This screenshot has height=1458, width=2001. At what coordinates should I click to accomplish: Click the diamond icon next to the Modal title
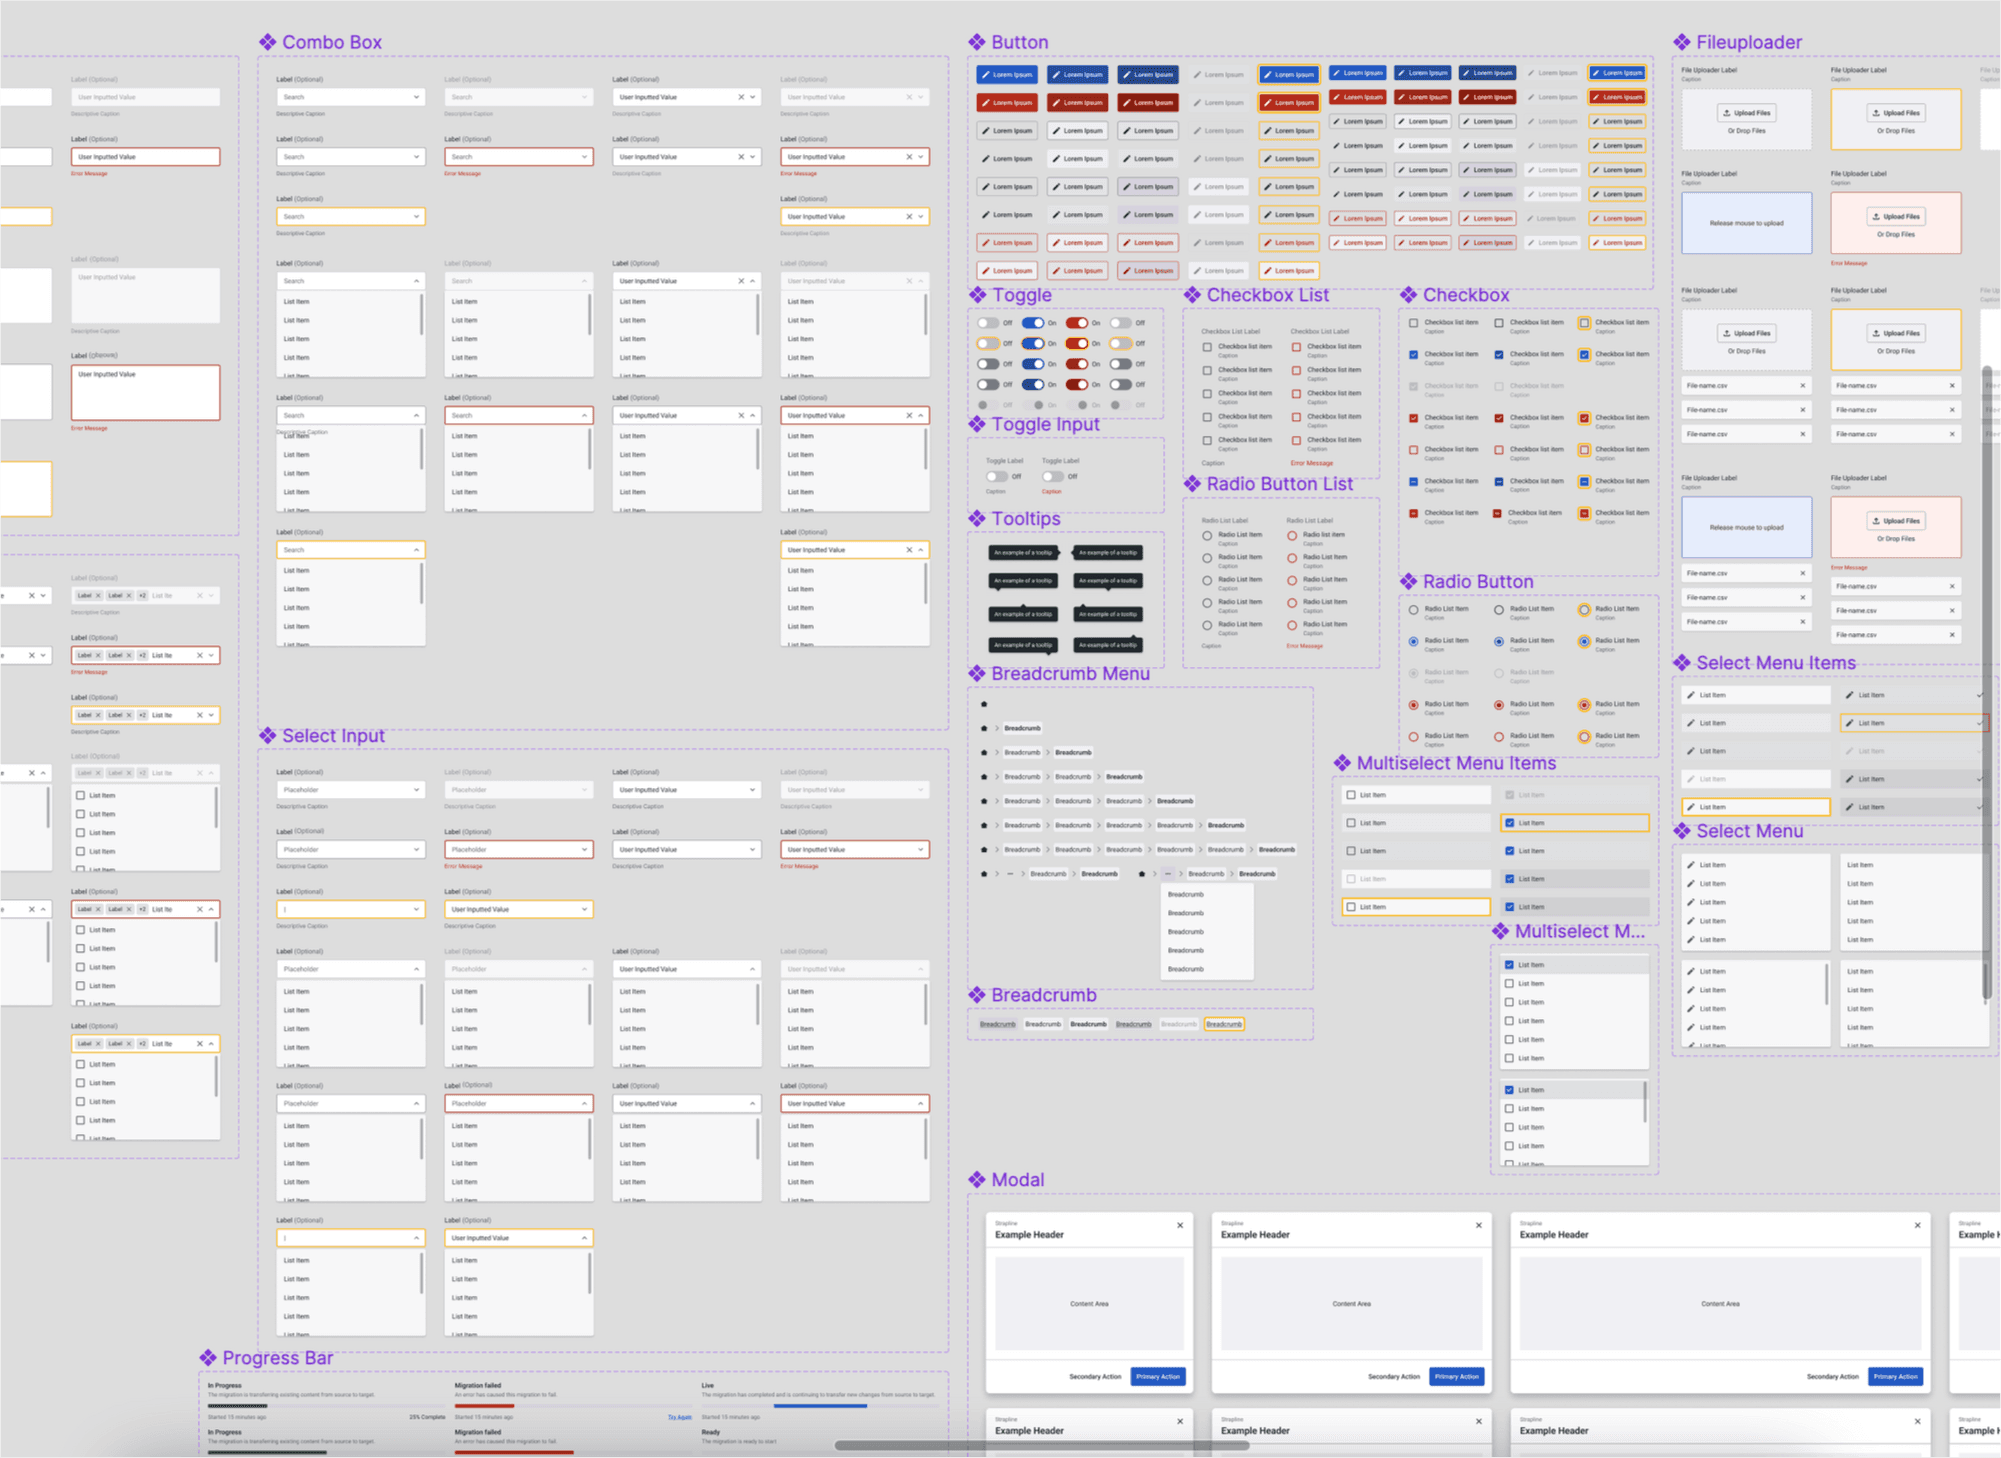977,1180
